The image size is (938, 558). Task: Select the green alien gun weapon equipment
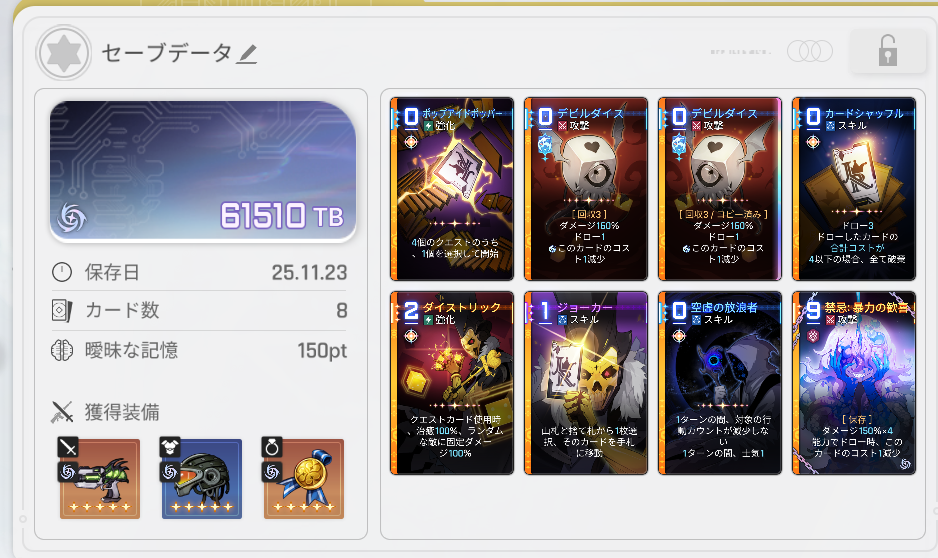[100, 478]
